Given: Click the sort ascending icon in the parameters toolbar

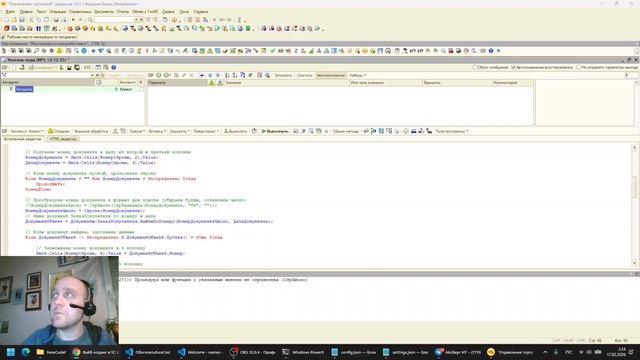Looking at the screenshot, I should pos(227,75).
